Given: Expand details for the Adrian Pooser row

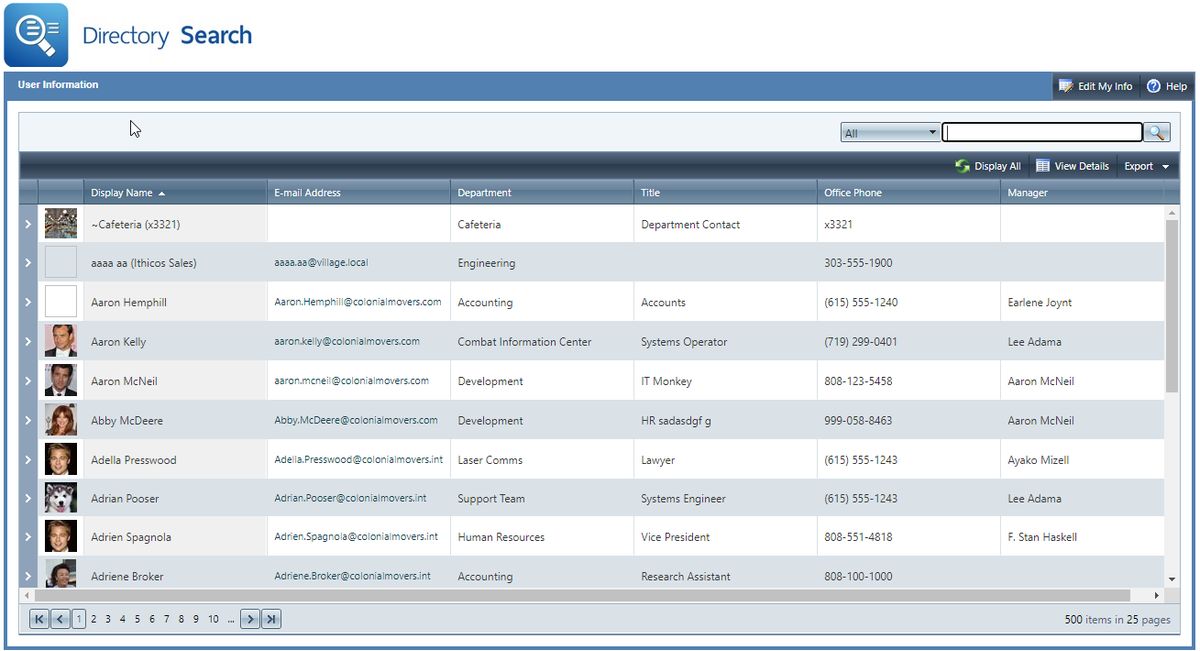Looking at the screenshot, I should pyautogui.click(x=27, y=498).
